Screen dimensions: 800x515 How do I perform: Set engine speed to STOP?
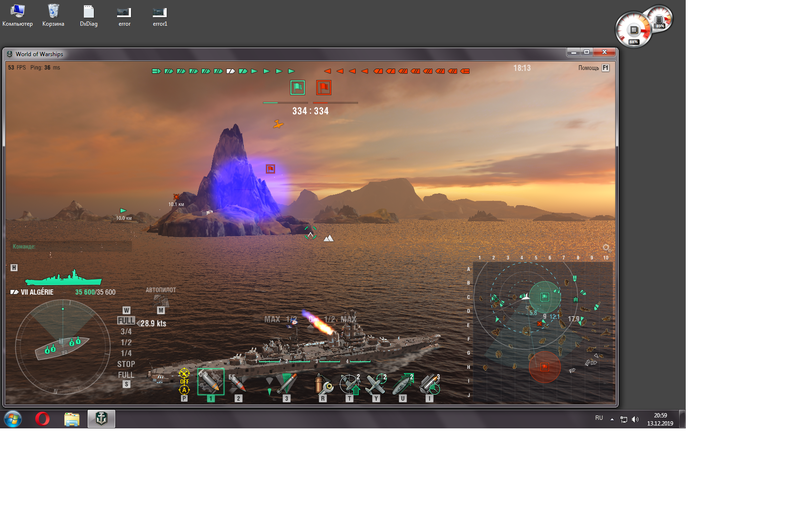tap(126, 364)
